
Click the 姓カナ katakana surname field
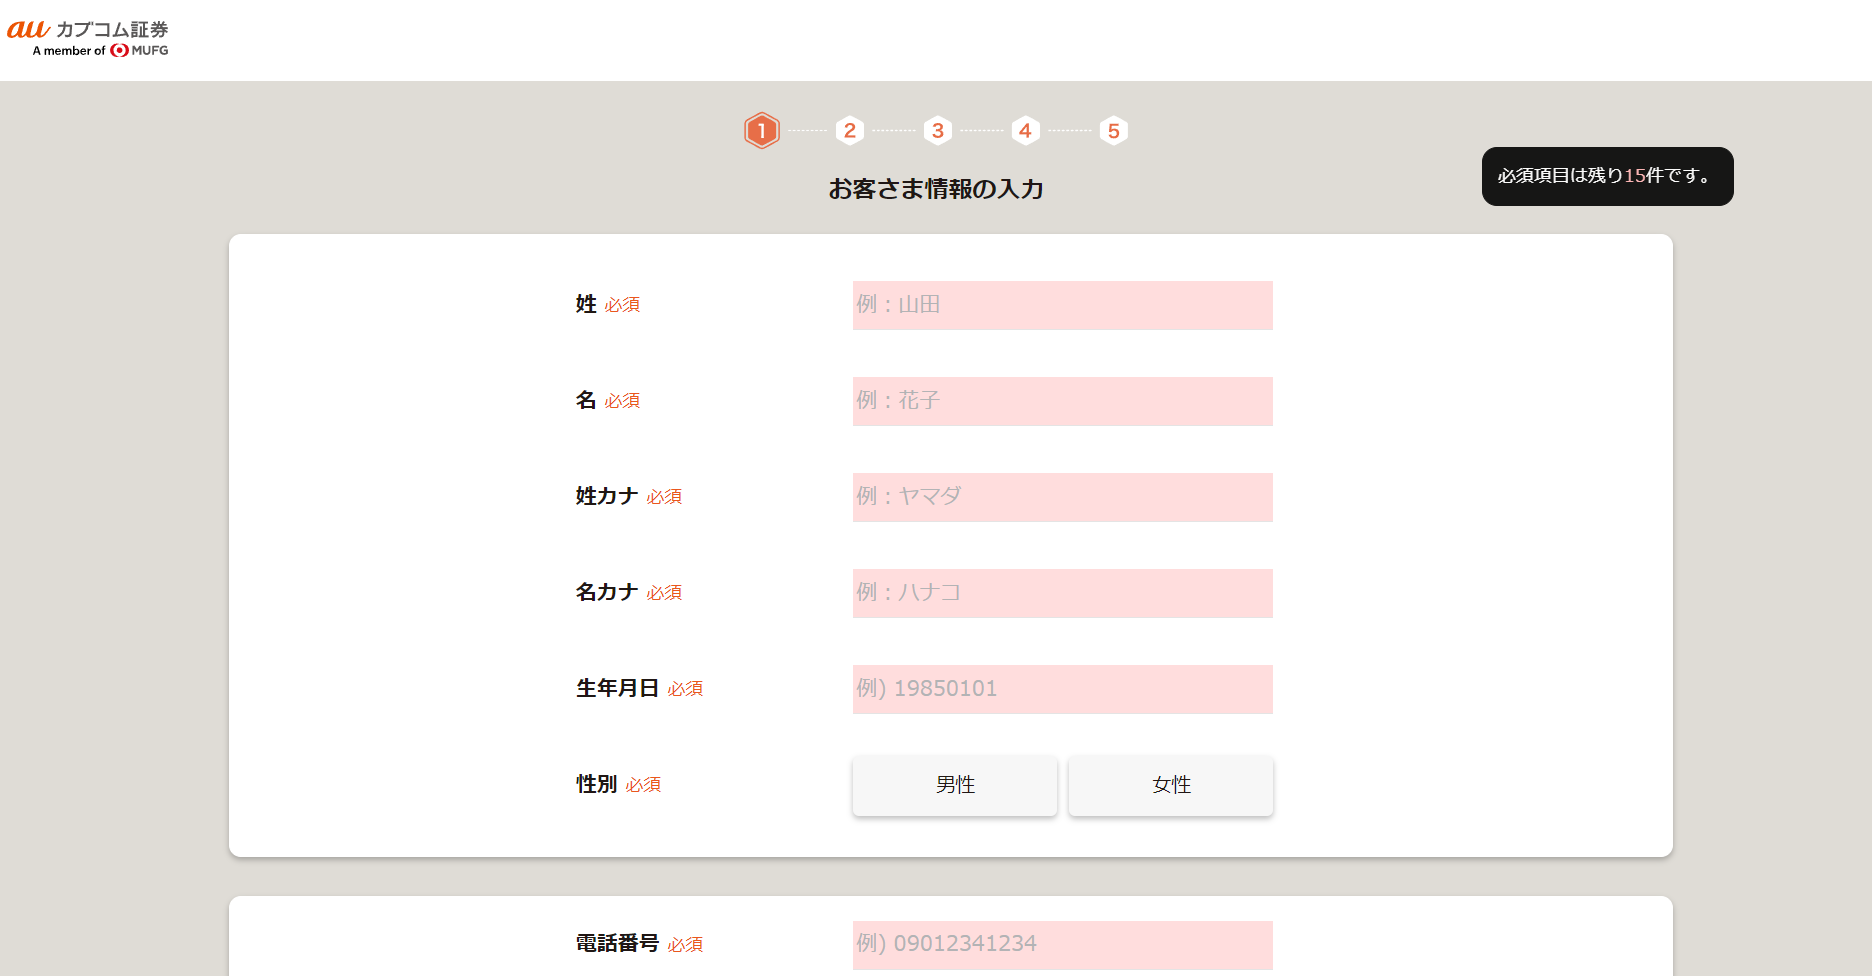click(x=1062, y=497)
